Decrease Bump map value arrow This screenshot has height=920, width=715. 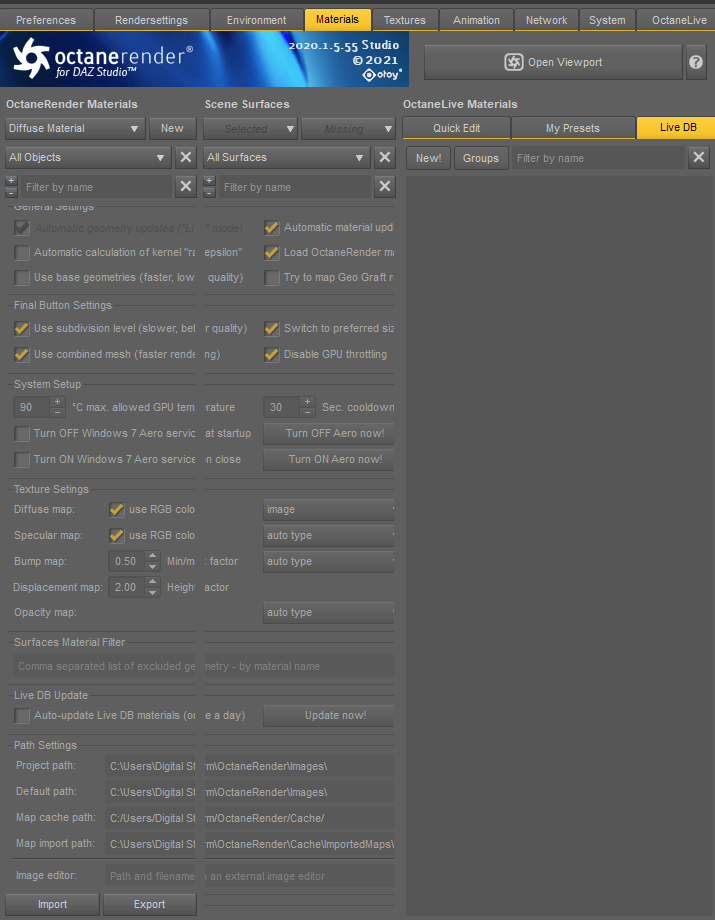click(x=153, y=567)
